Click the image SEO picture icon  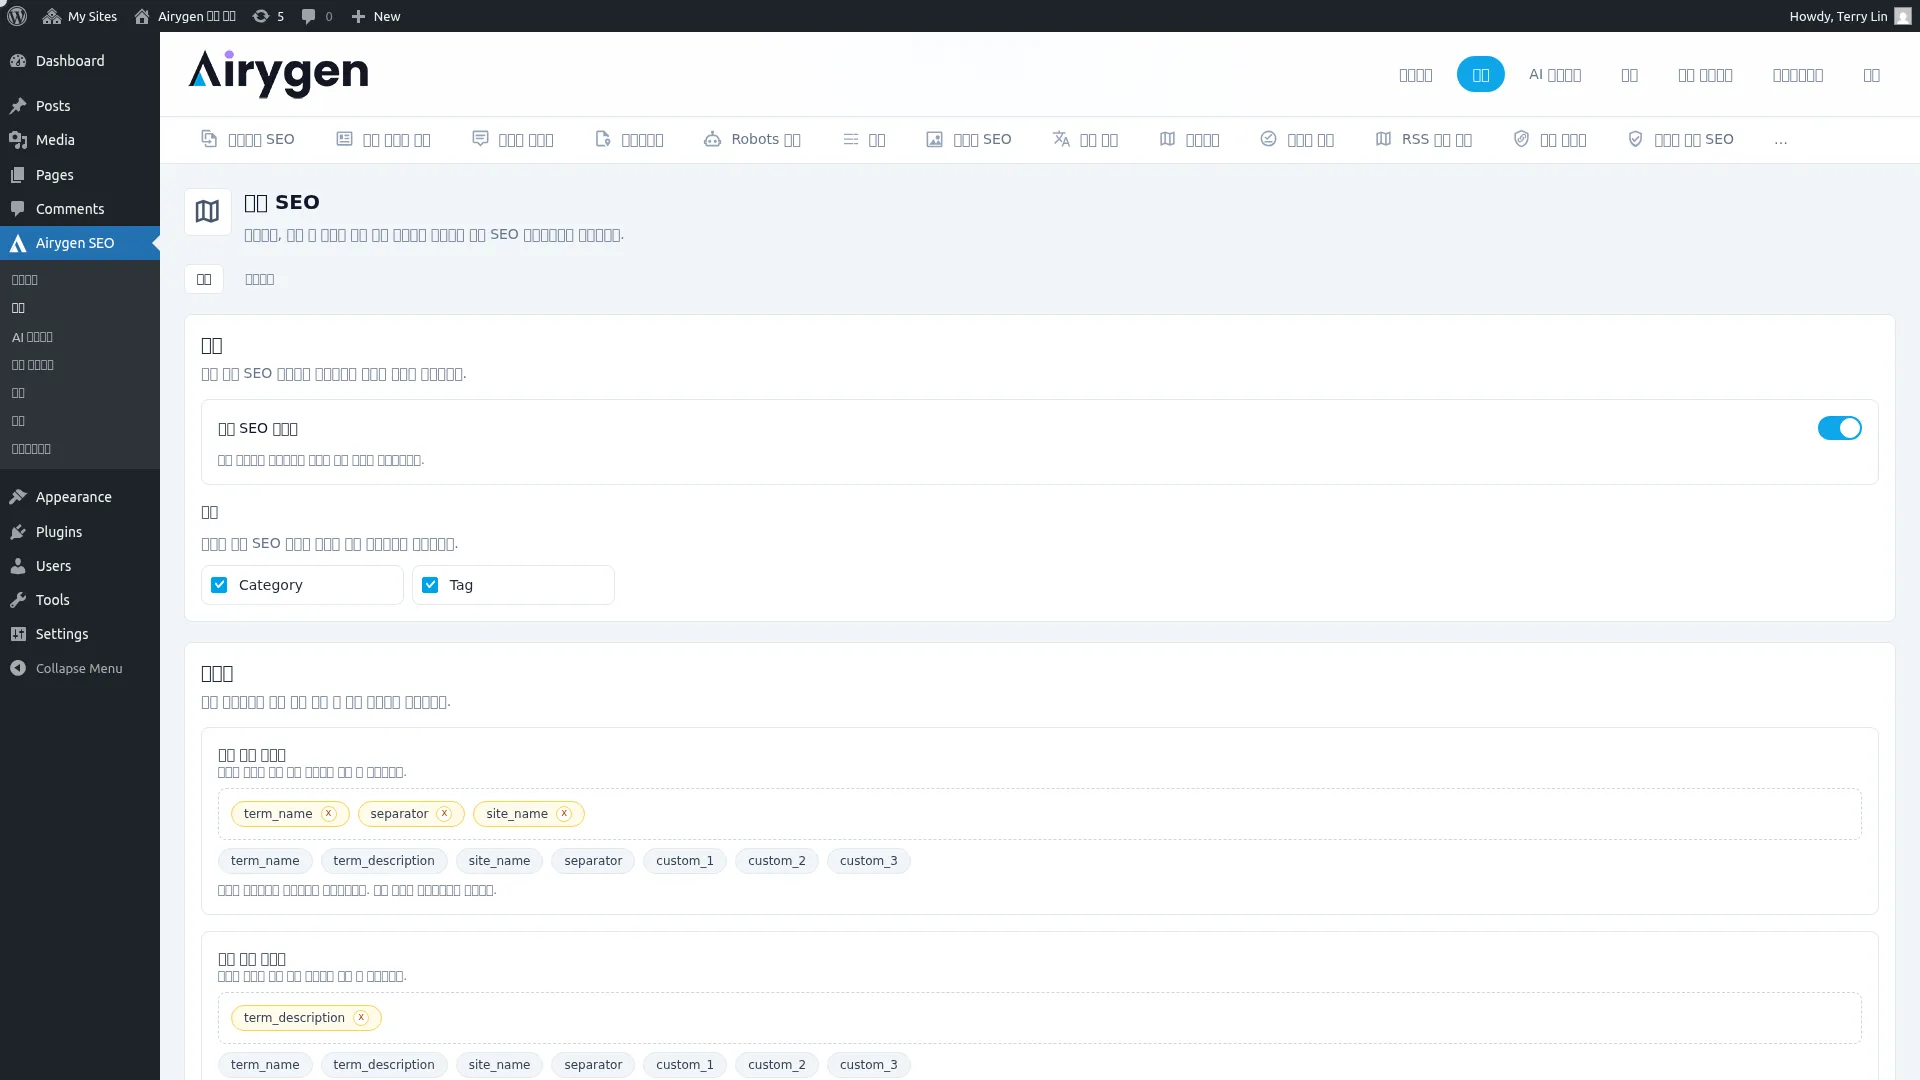tap(934, 139)
